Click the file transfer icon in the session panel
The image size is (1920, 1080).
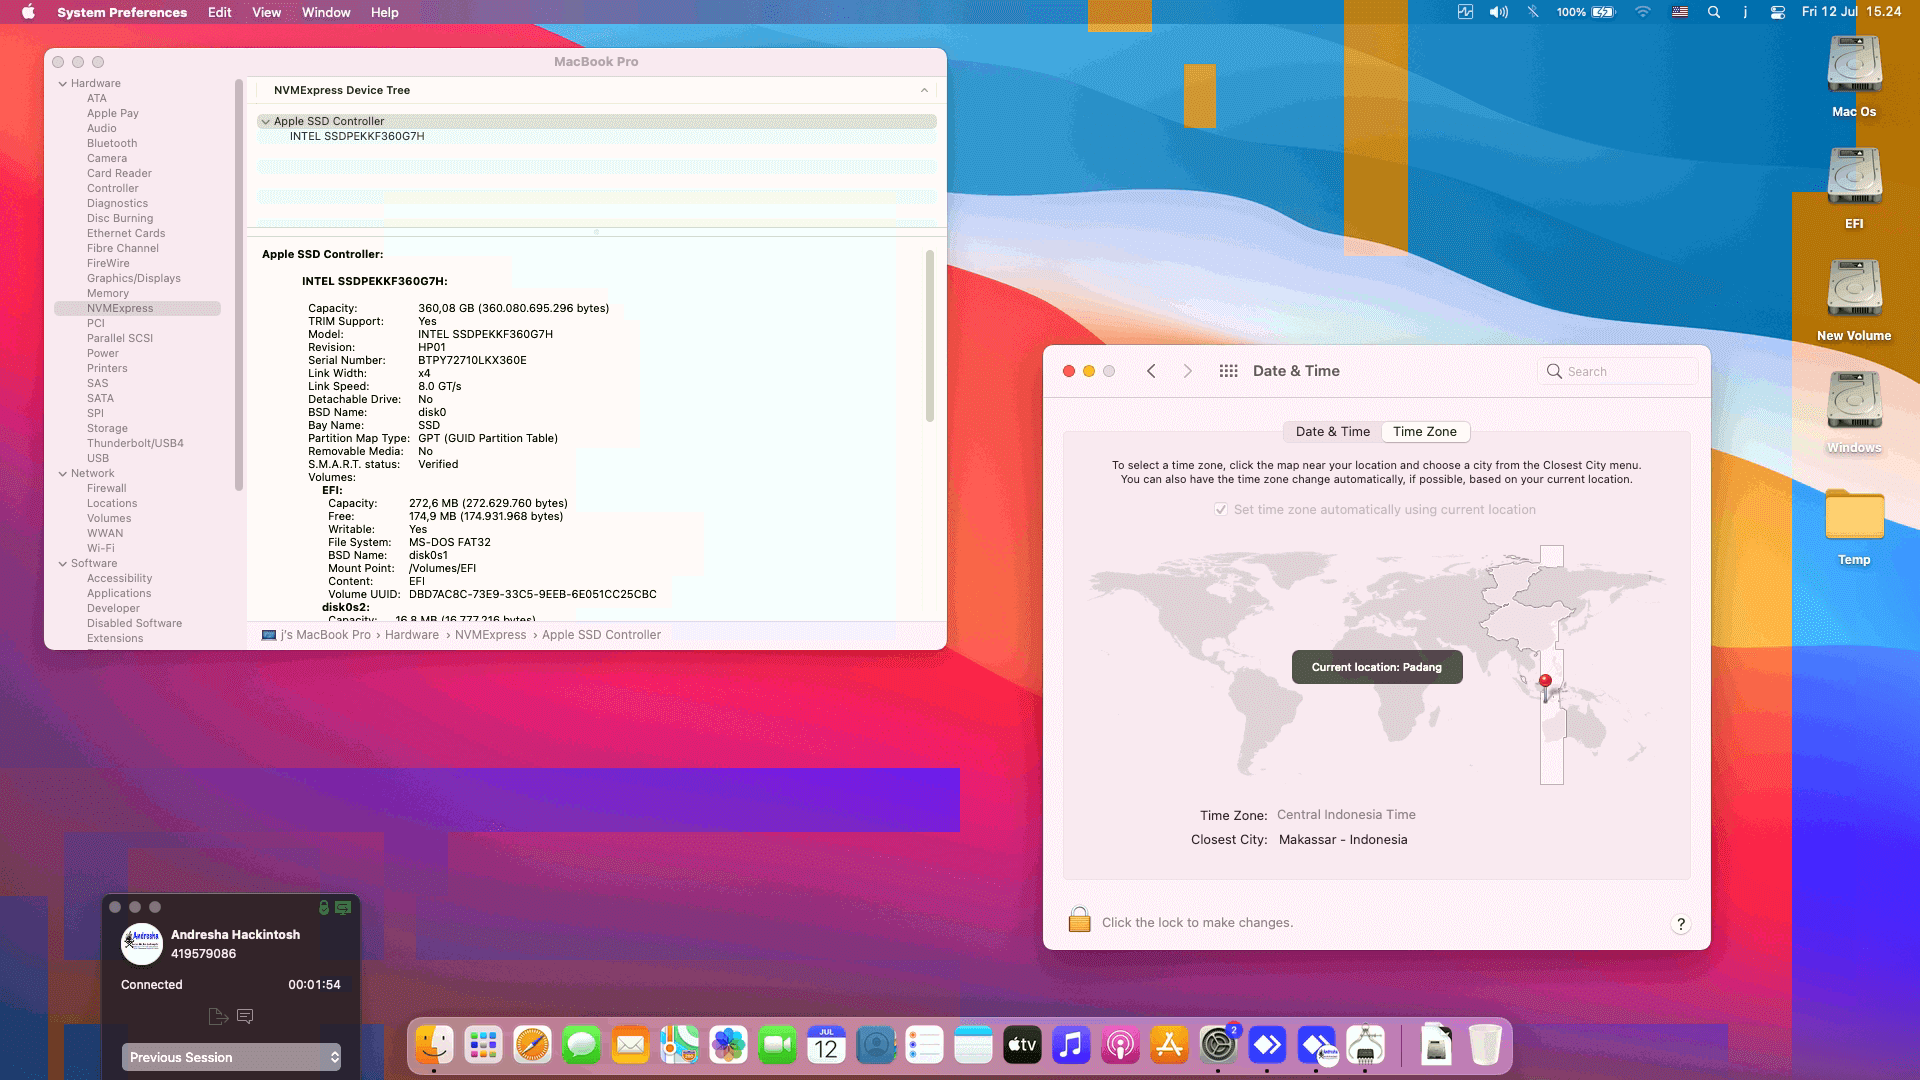tap(218, 1016)
